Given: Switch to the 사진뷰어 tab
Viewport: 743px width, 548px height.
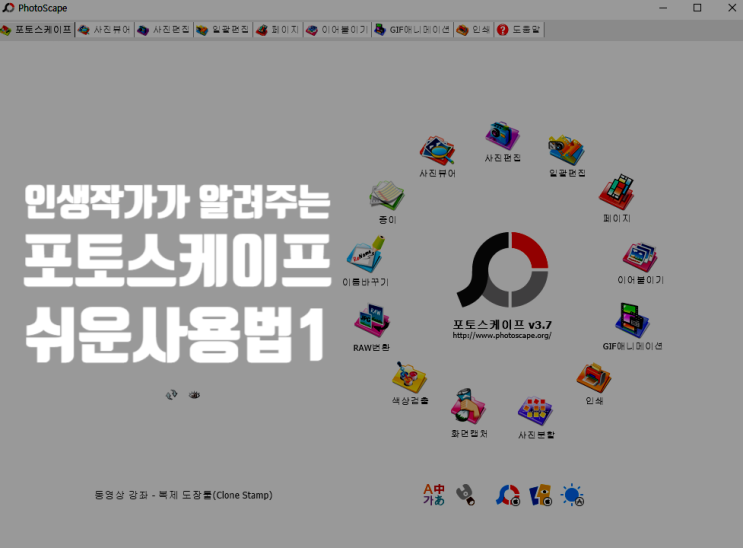Looking at the screenshot, I should [x=104, y=30].
